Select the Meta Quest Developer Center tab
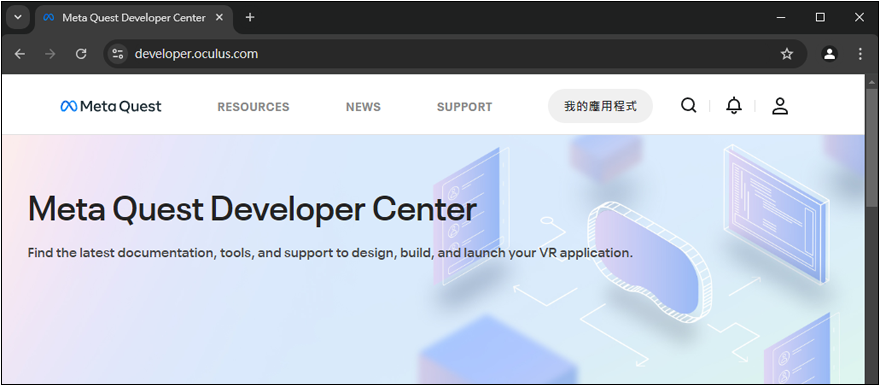This screenshot has height=386, width=880. click(x=133, y=17)
